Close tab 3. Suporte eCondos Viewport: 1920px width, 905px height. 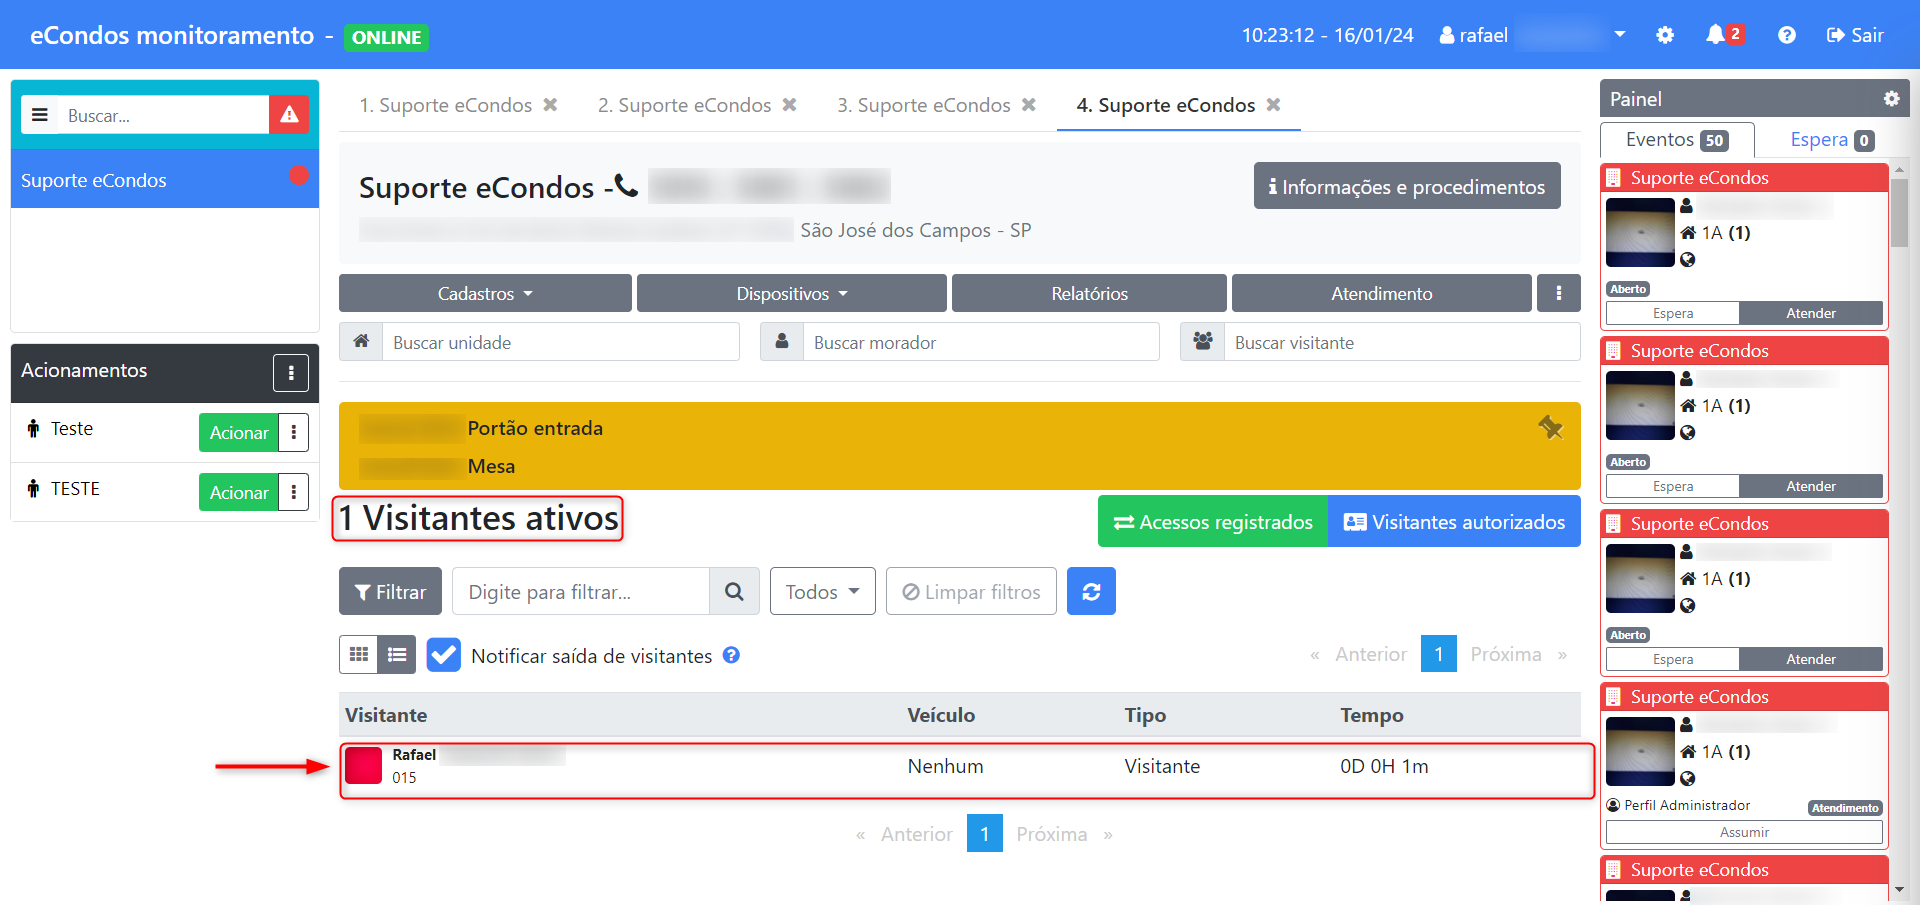coord(1028,105)
